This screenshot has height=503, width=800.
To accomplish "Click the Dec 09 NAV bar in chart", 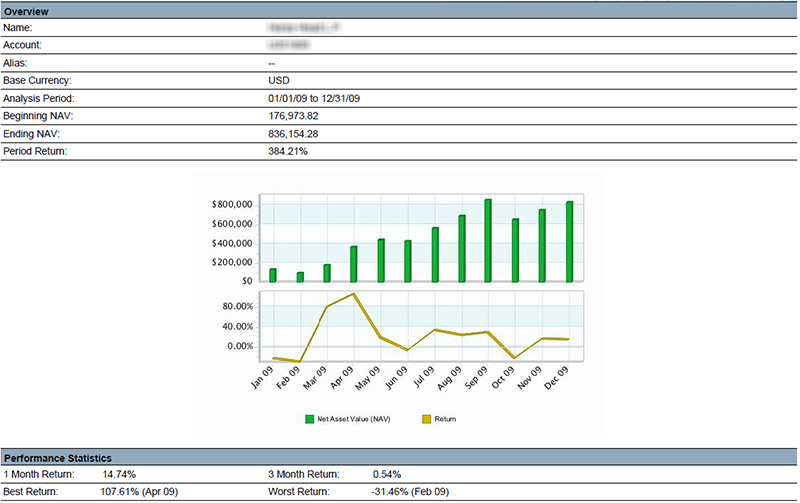I will (x=569, y=242).
